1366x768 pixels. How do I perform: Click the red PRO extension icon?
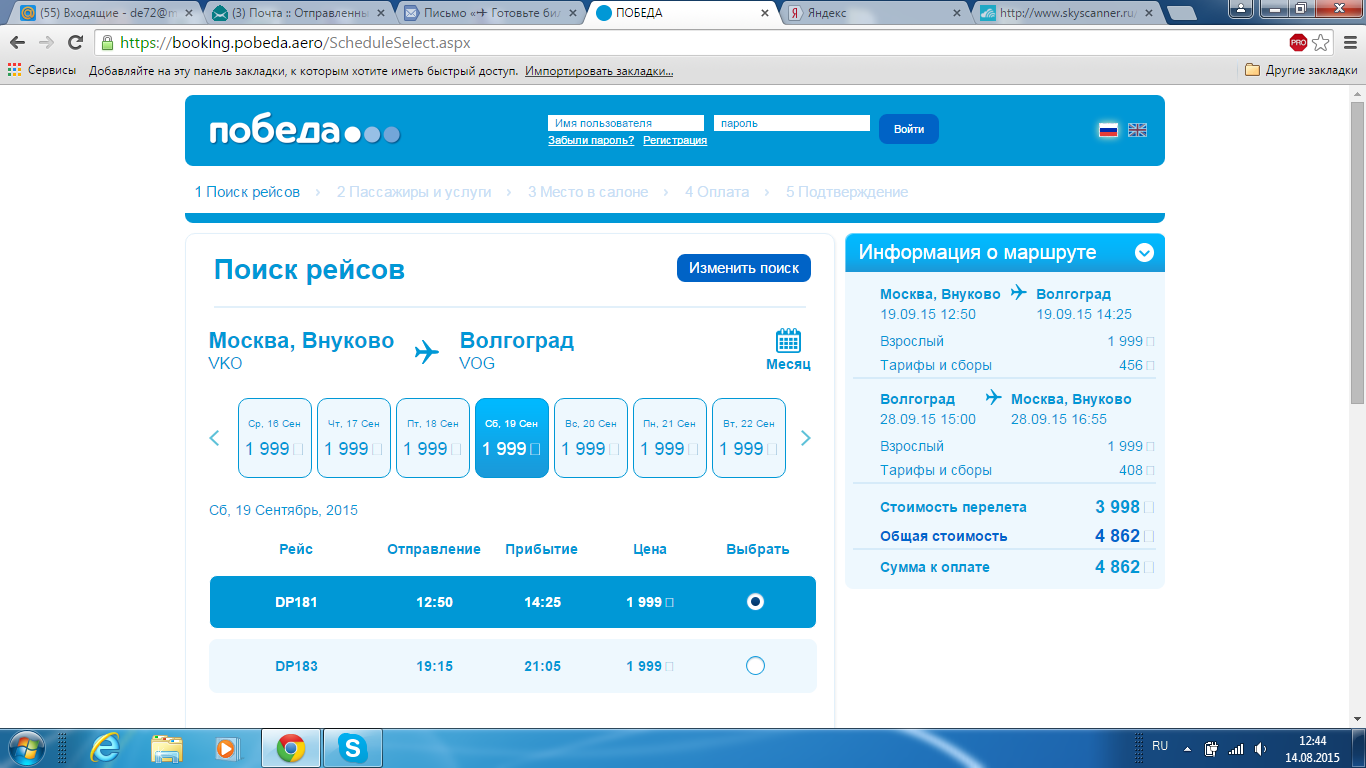(1298, 43)
